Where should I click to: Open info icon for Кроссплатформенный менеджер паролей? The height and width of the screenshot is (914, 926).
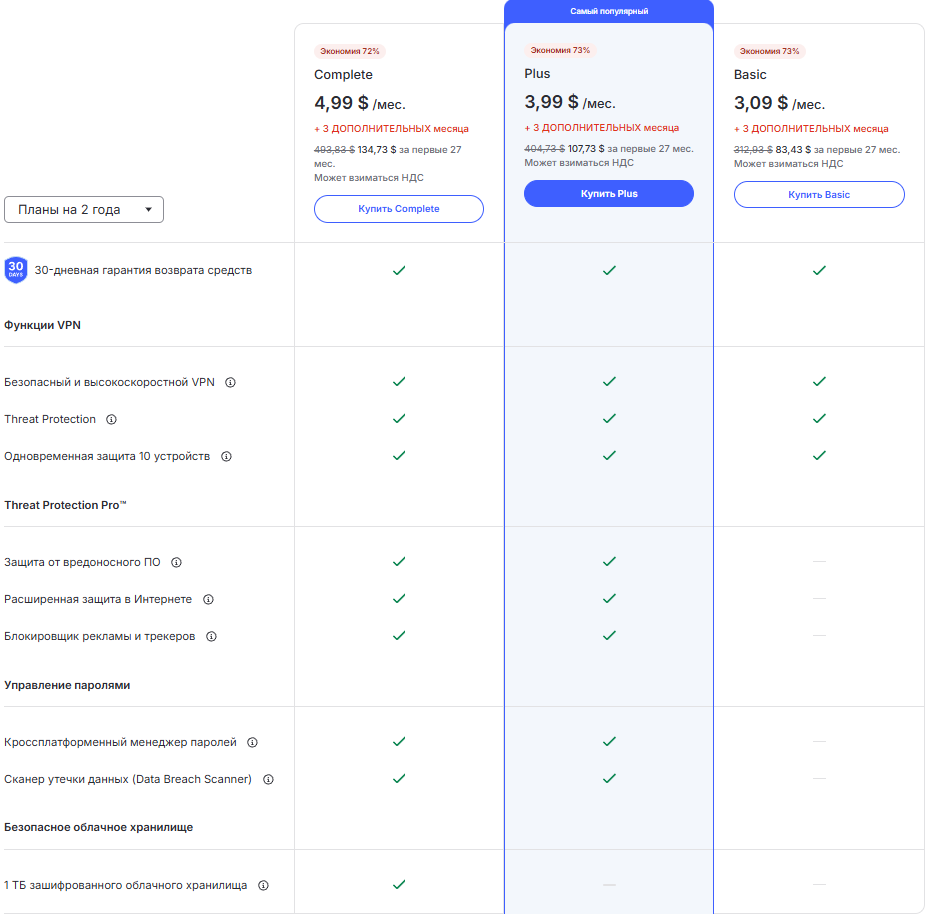tap(252, 742)
